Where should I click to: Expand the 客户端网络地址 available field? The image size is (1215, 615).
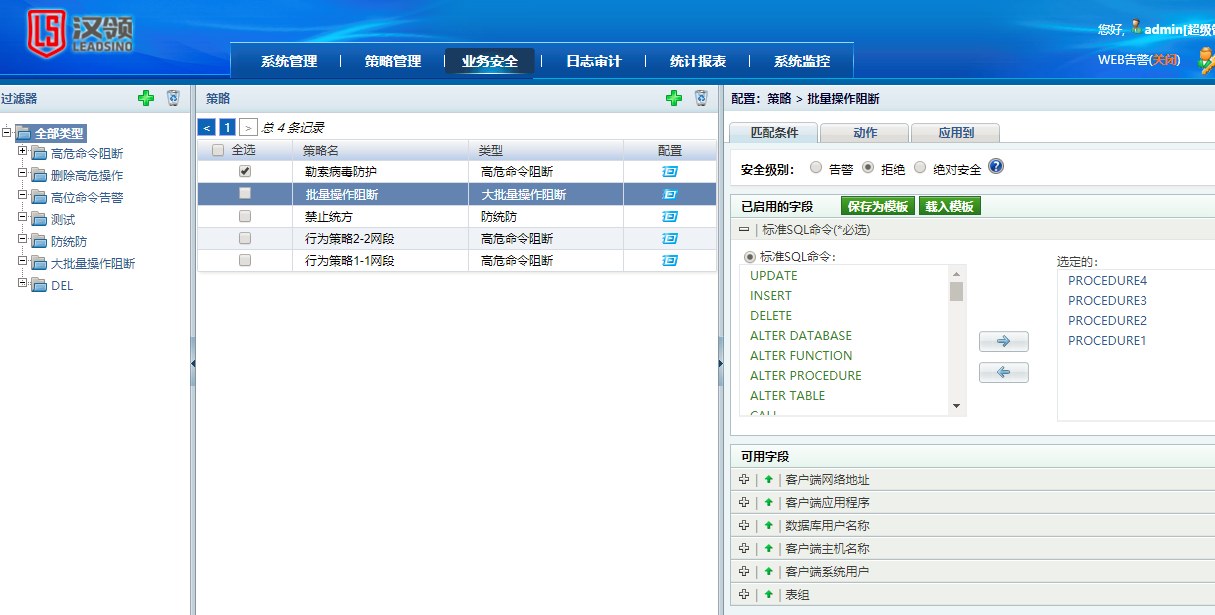[x=743, y=479]
